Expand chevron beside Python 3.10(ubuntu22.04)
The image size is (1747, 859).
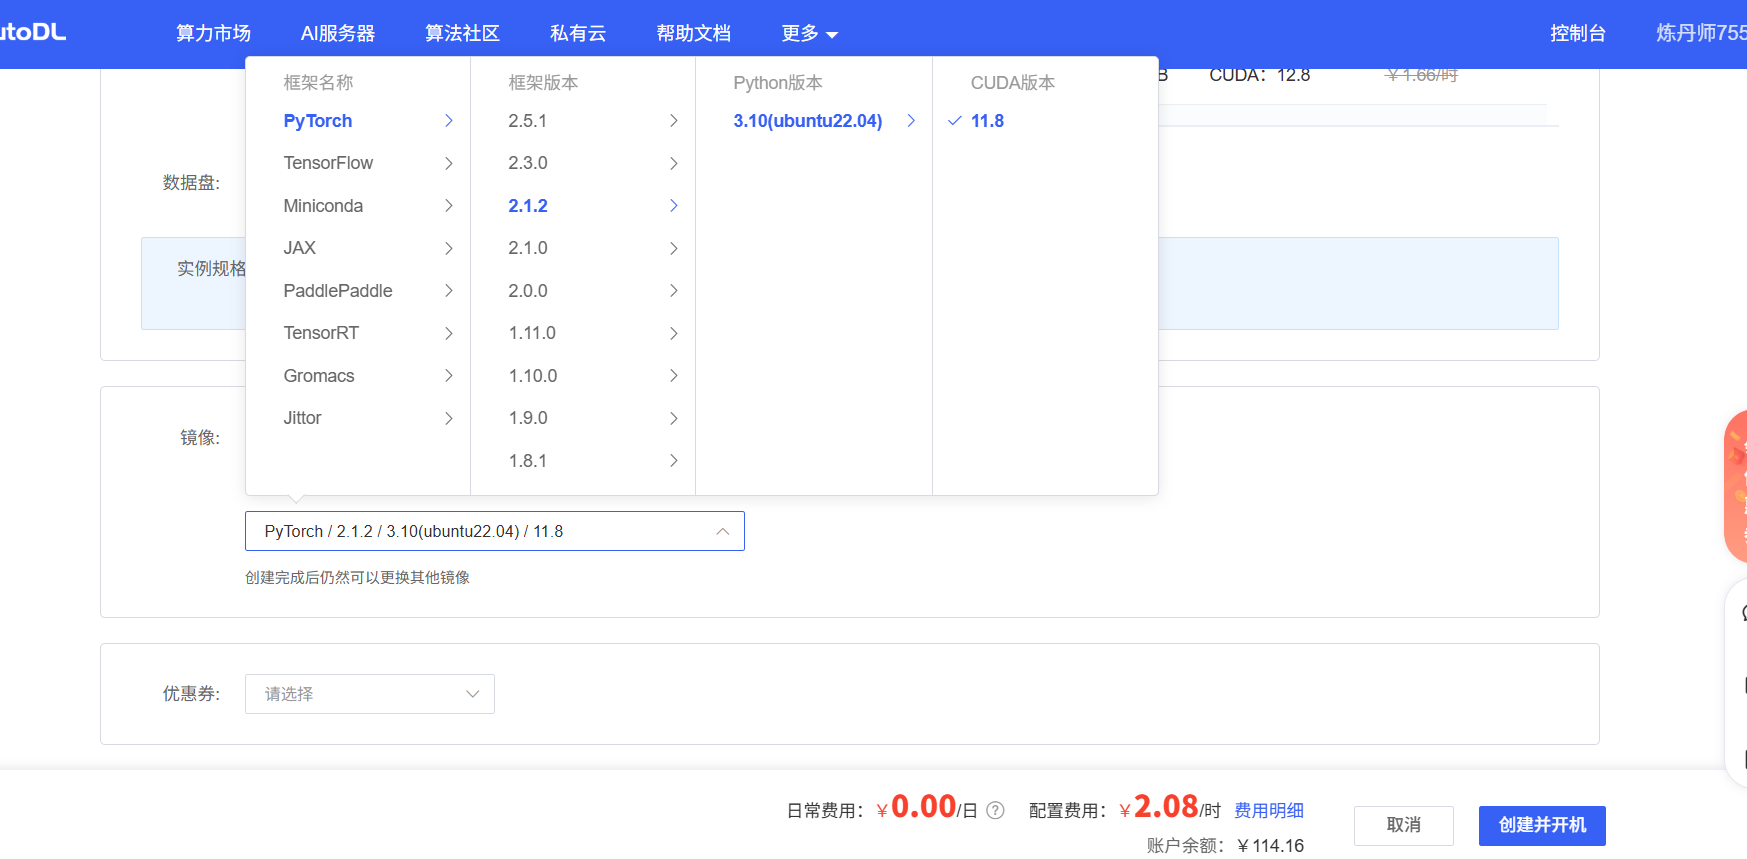coord(911,121)
